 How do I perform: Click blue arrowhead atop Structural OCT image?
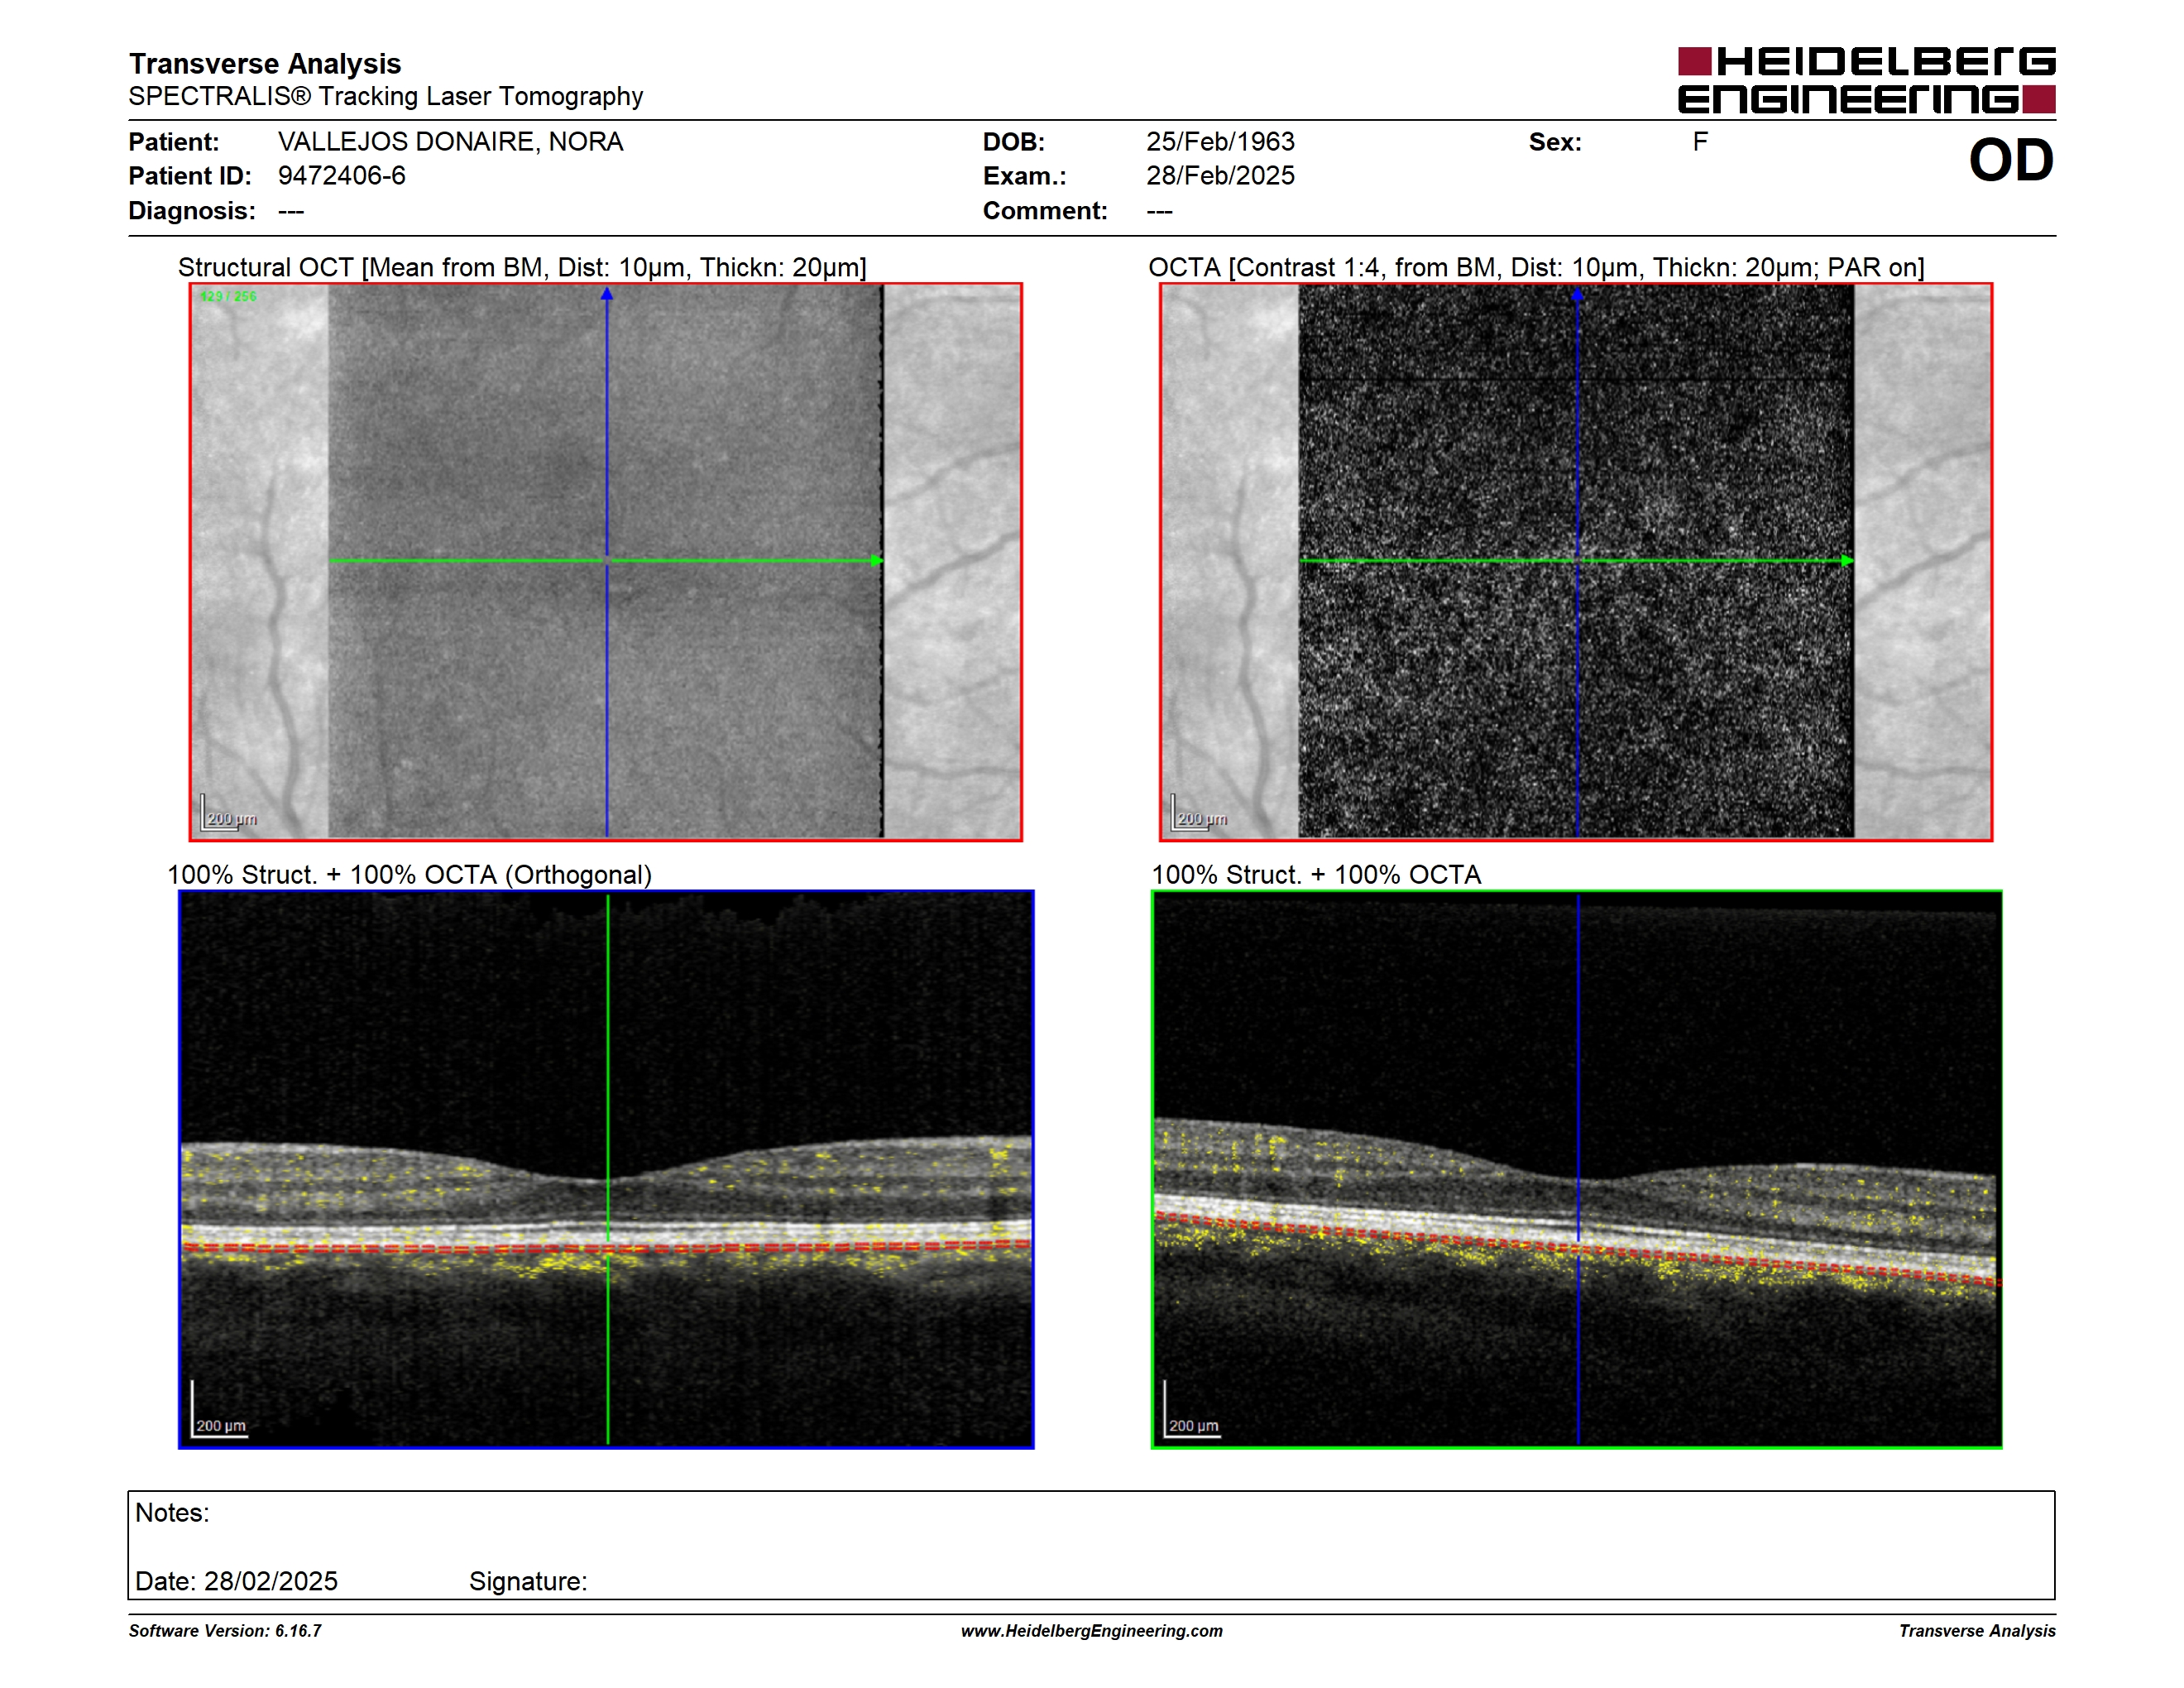(607, 294)
